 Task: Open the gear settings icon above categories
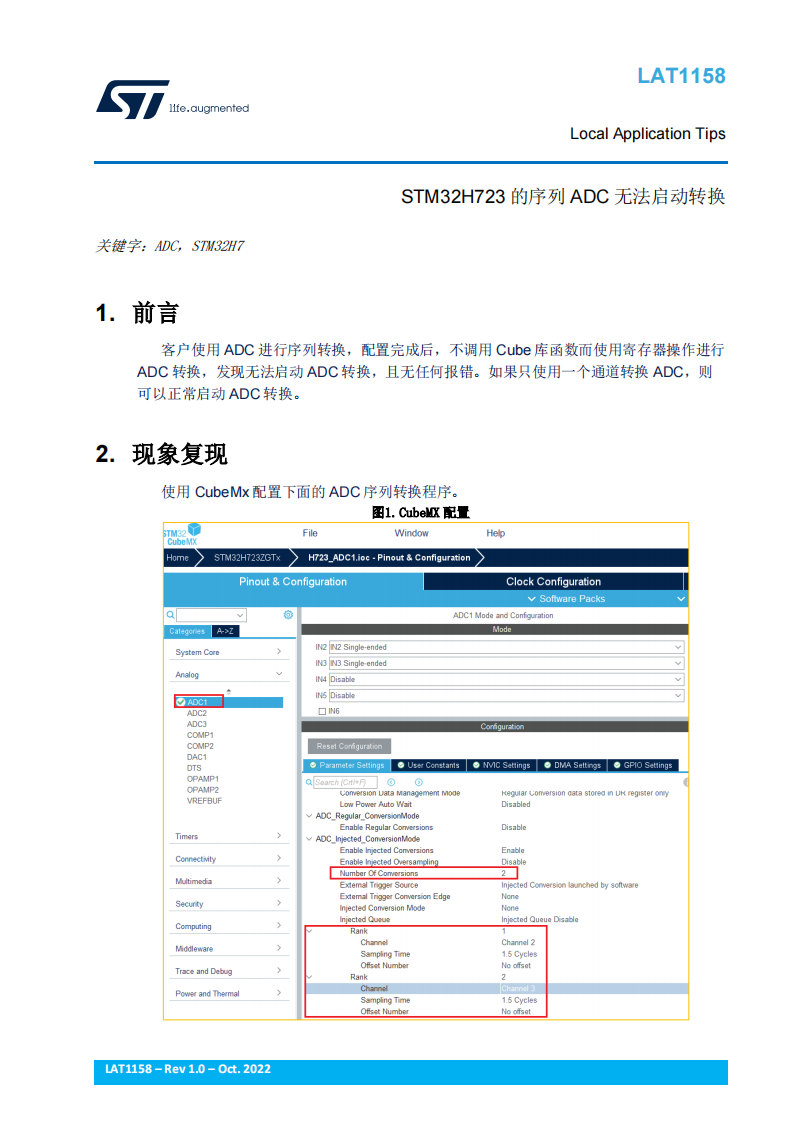288,615
